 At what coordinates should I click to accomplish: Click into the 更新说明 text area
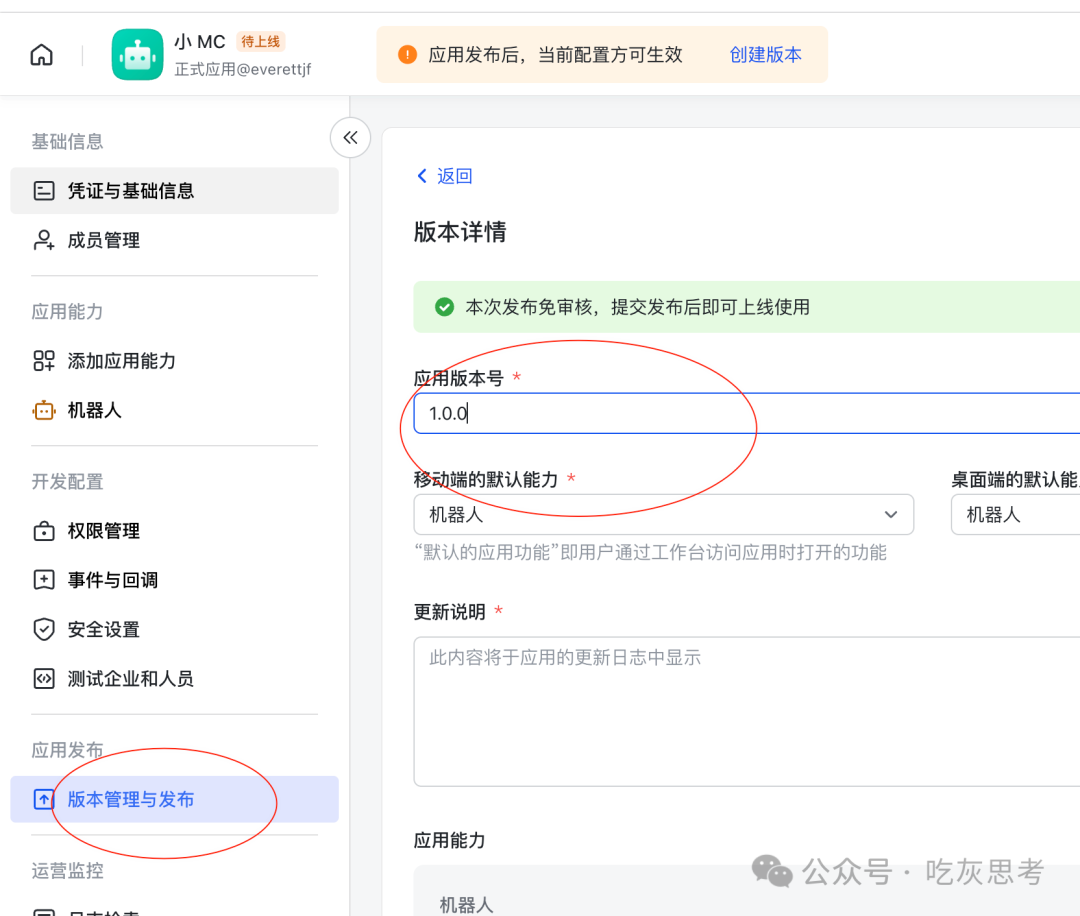(747, 711)
